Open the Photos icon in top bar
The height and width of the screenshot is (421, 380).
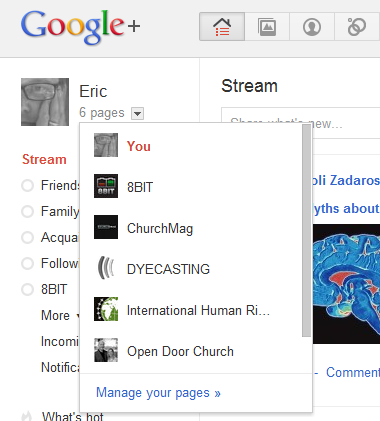tap(267, 27)
